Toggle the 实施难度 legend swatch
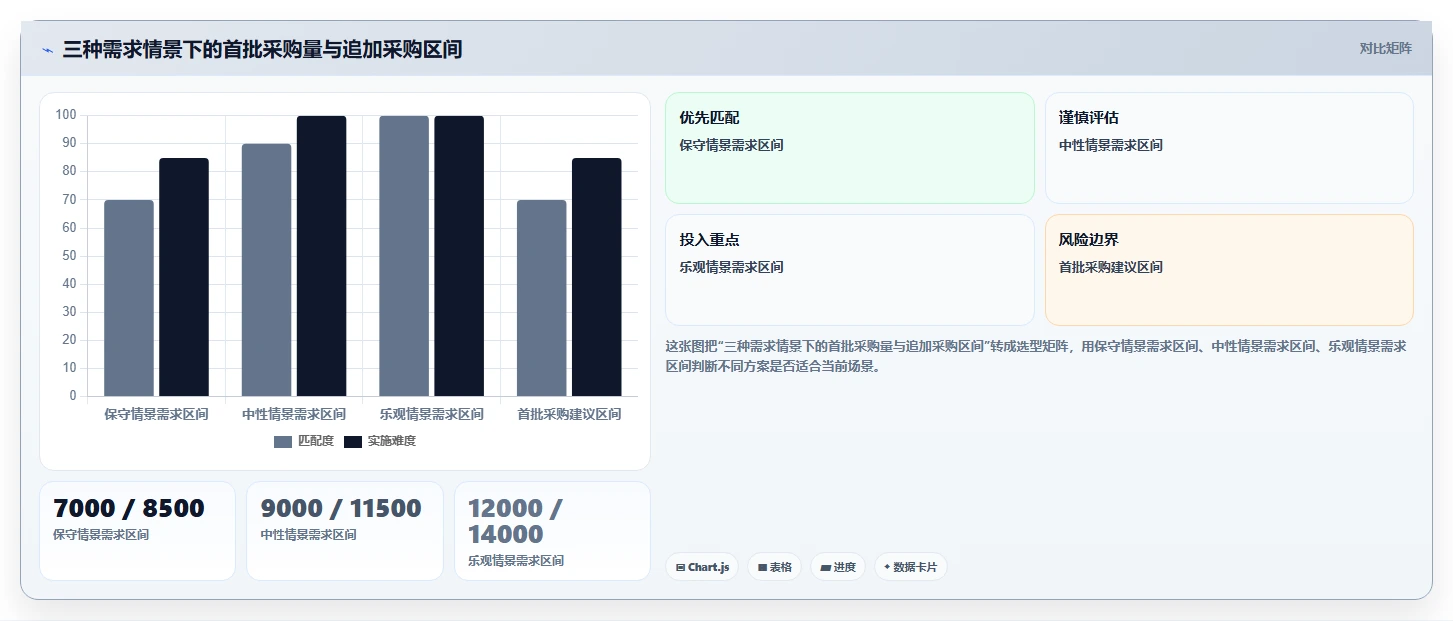The image size is (1453, 621). coord(353,441)
